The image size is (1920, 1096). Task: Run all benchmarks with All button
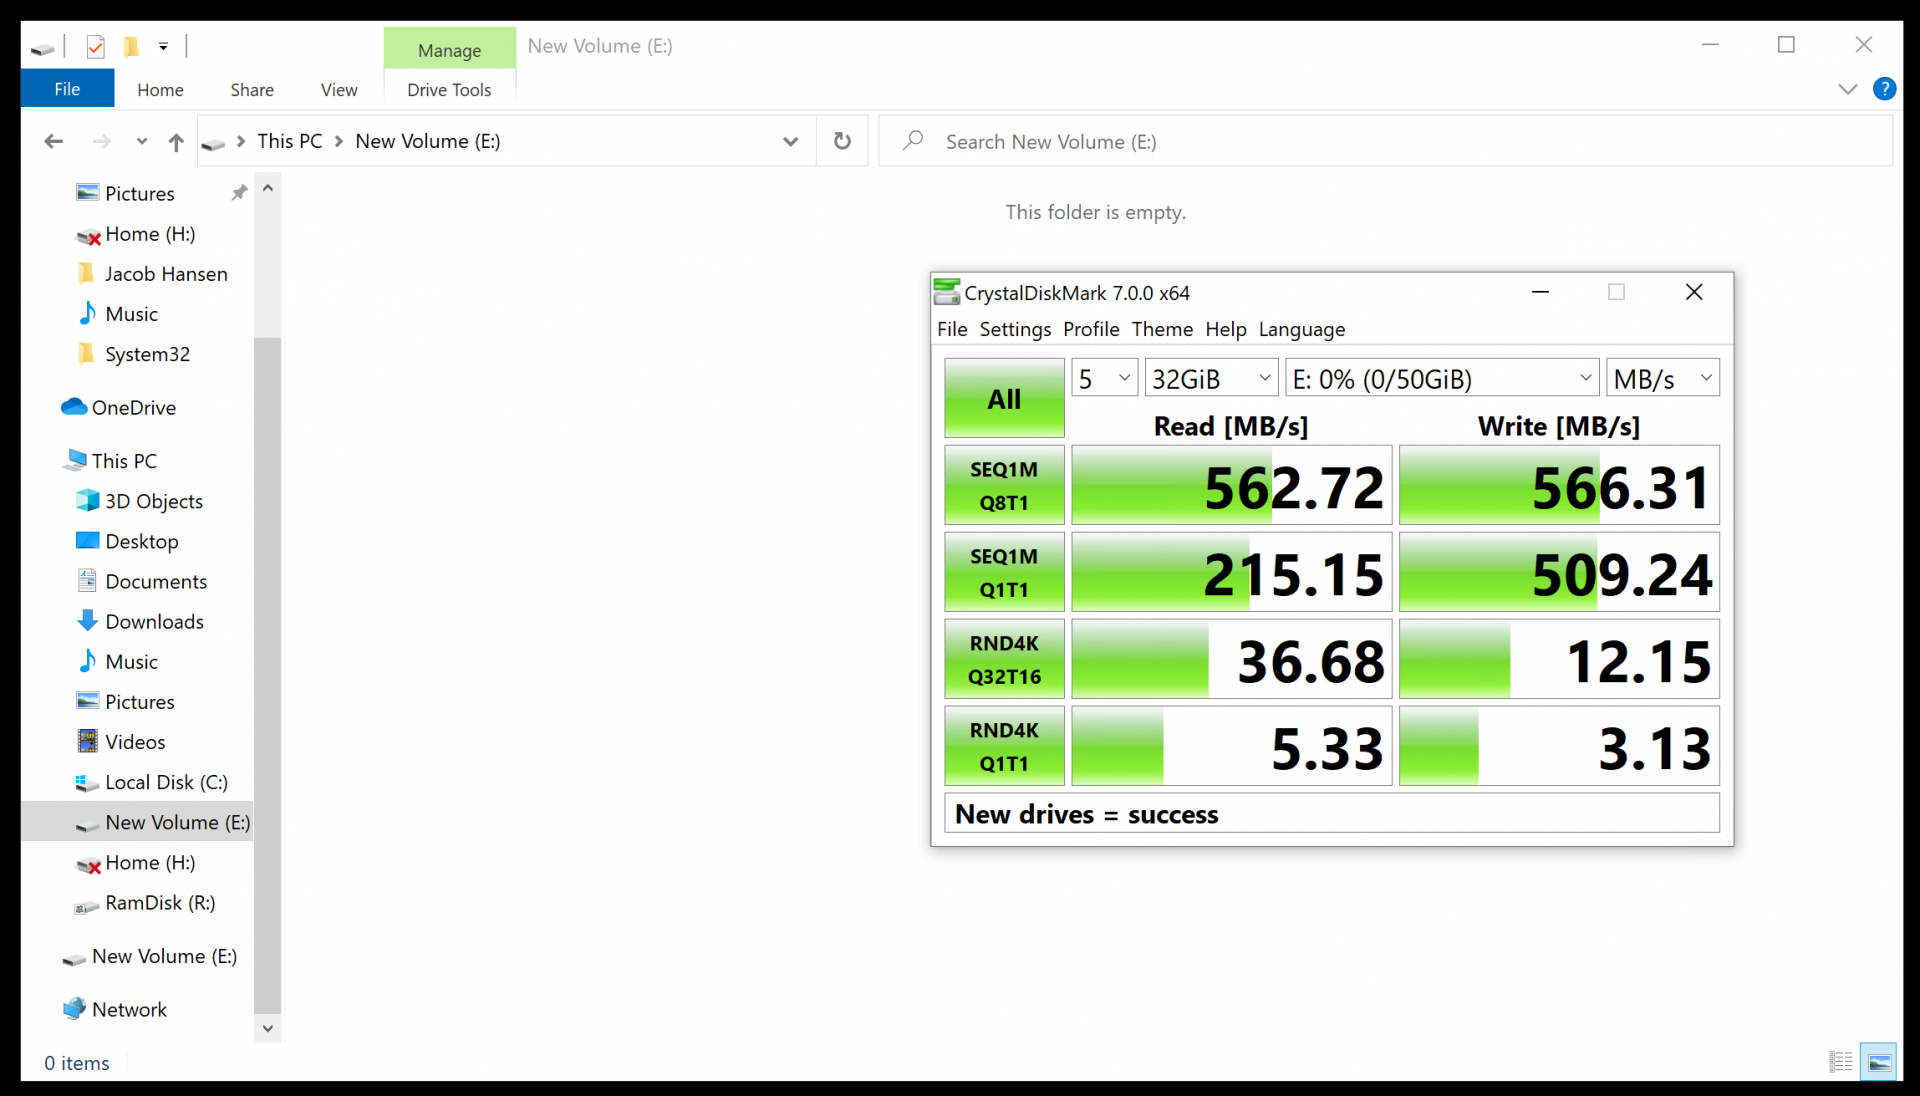pos(1004,398)
